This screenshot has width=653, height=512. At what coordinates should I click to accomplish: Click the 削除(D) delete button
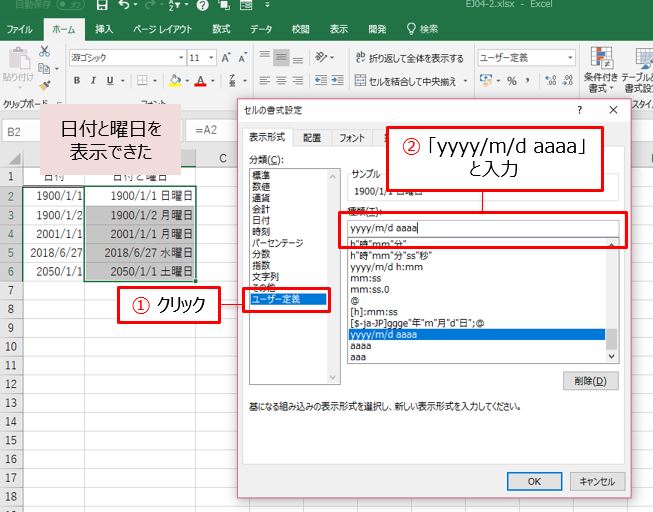coord(590,381)
